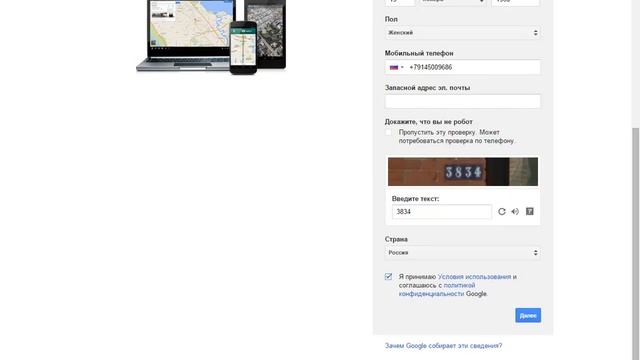
Task: Open the Условия использования link
Action: (x=474, y=277)
